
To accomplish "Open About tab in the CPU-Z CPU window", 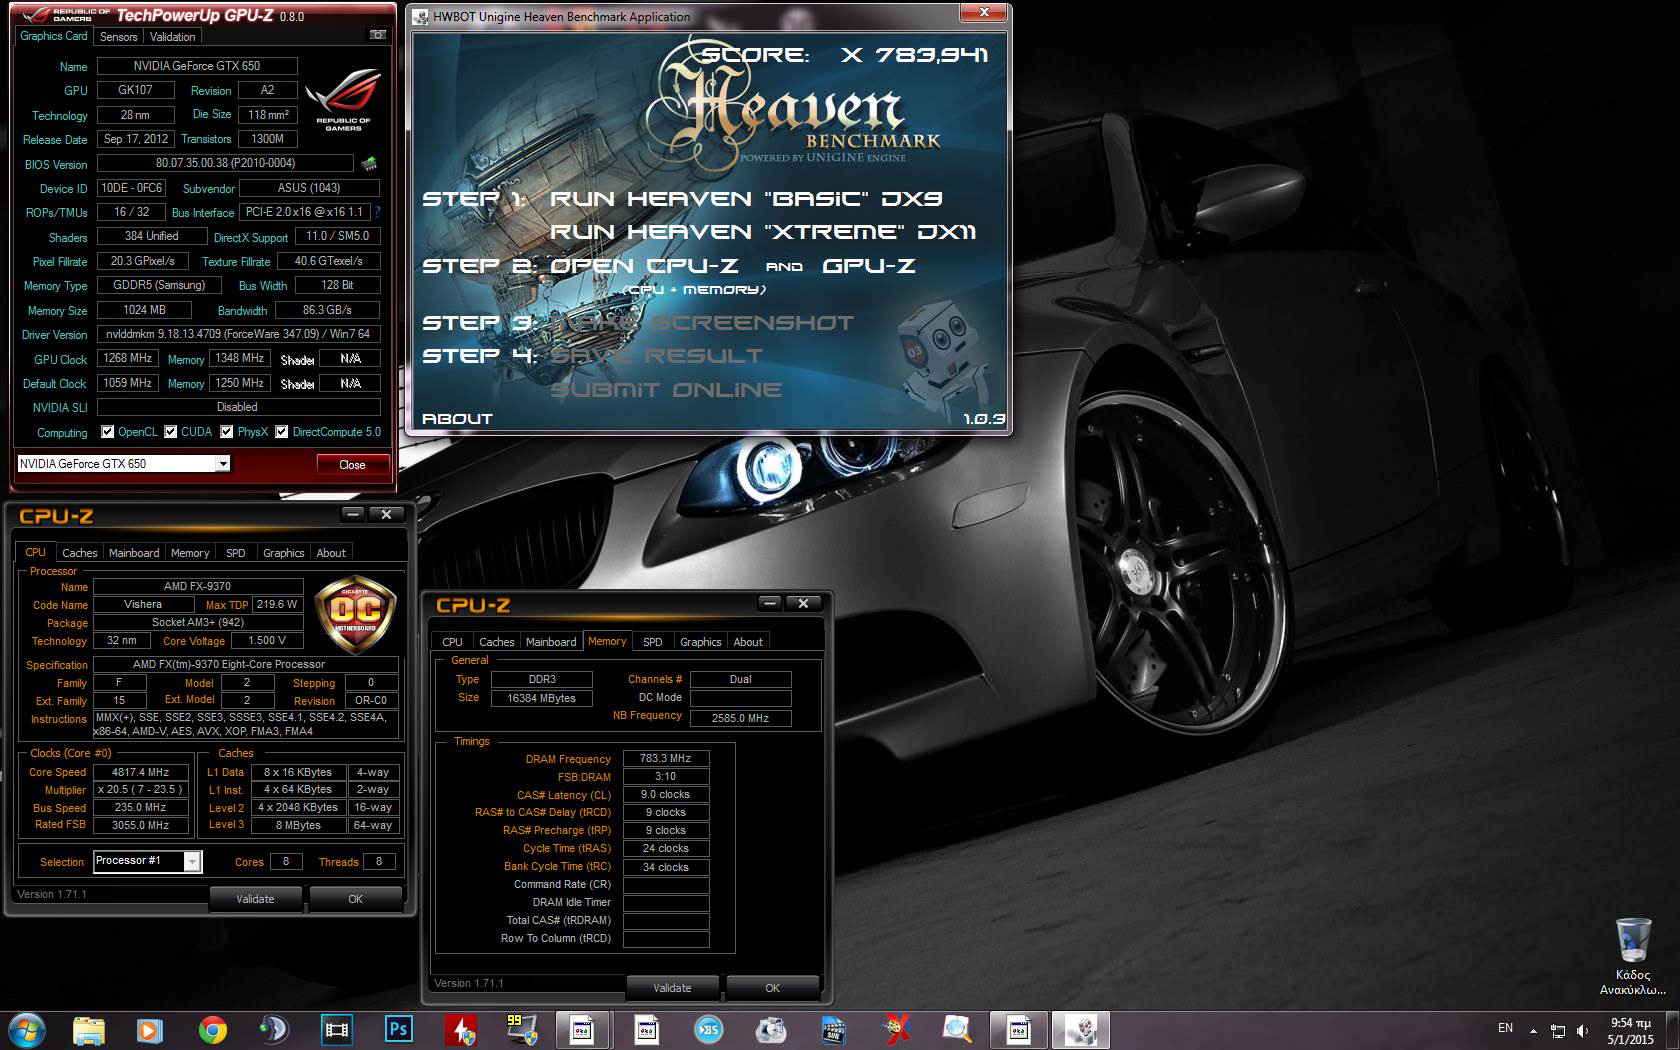I will (331, 552).
